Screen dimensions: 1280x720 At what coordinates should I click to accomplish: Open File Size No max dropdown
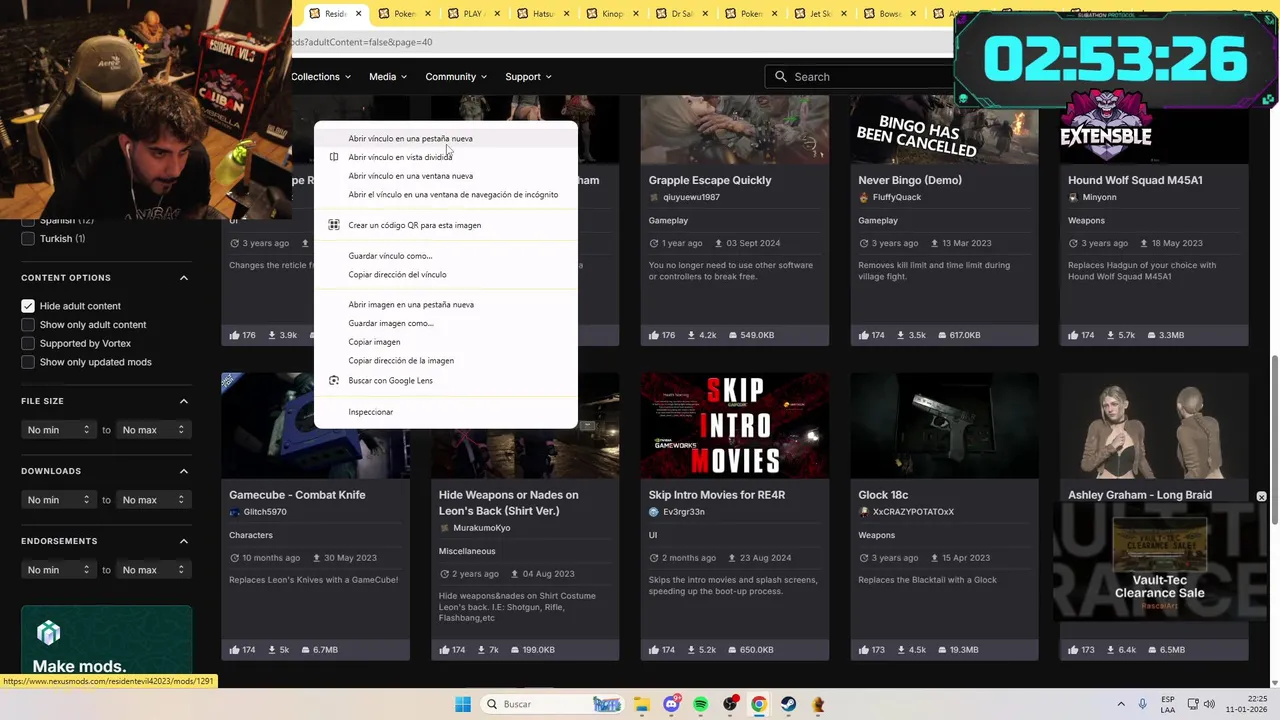154,430
